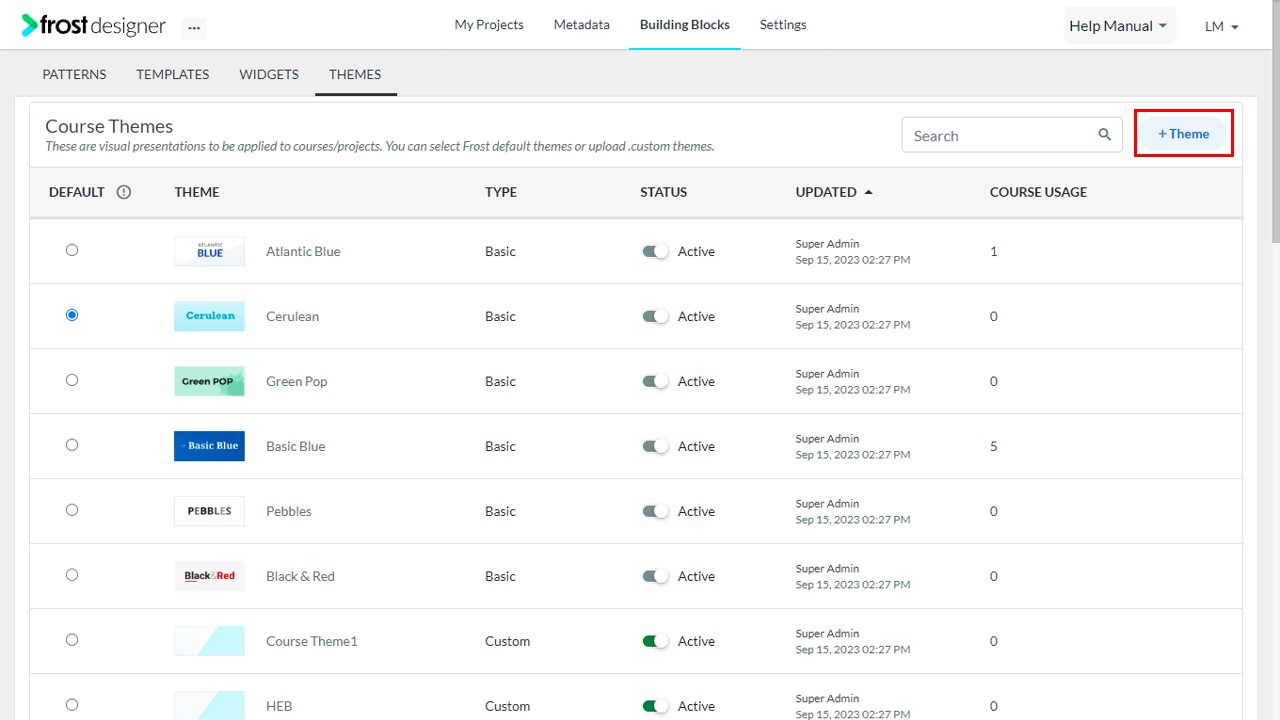Open the Atlantic Blue theme thumbnail

click(209, 251)
